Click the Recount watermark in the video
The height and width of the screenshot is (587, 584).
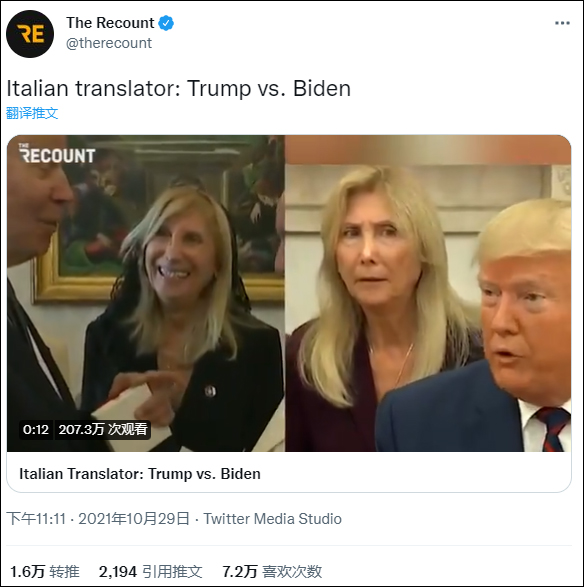click(57, 153)
